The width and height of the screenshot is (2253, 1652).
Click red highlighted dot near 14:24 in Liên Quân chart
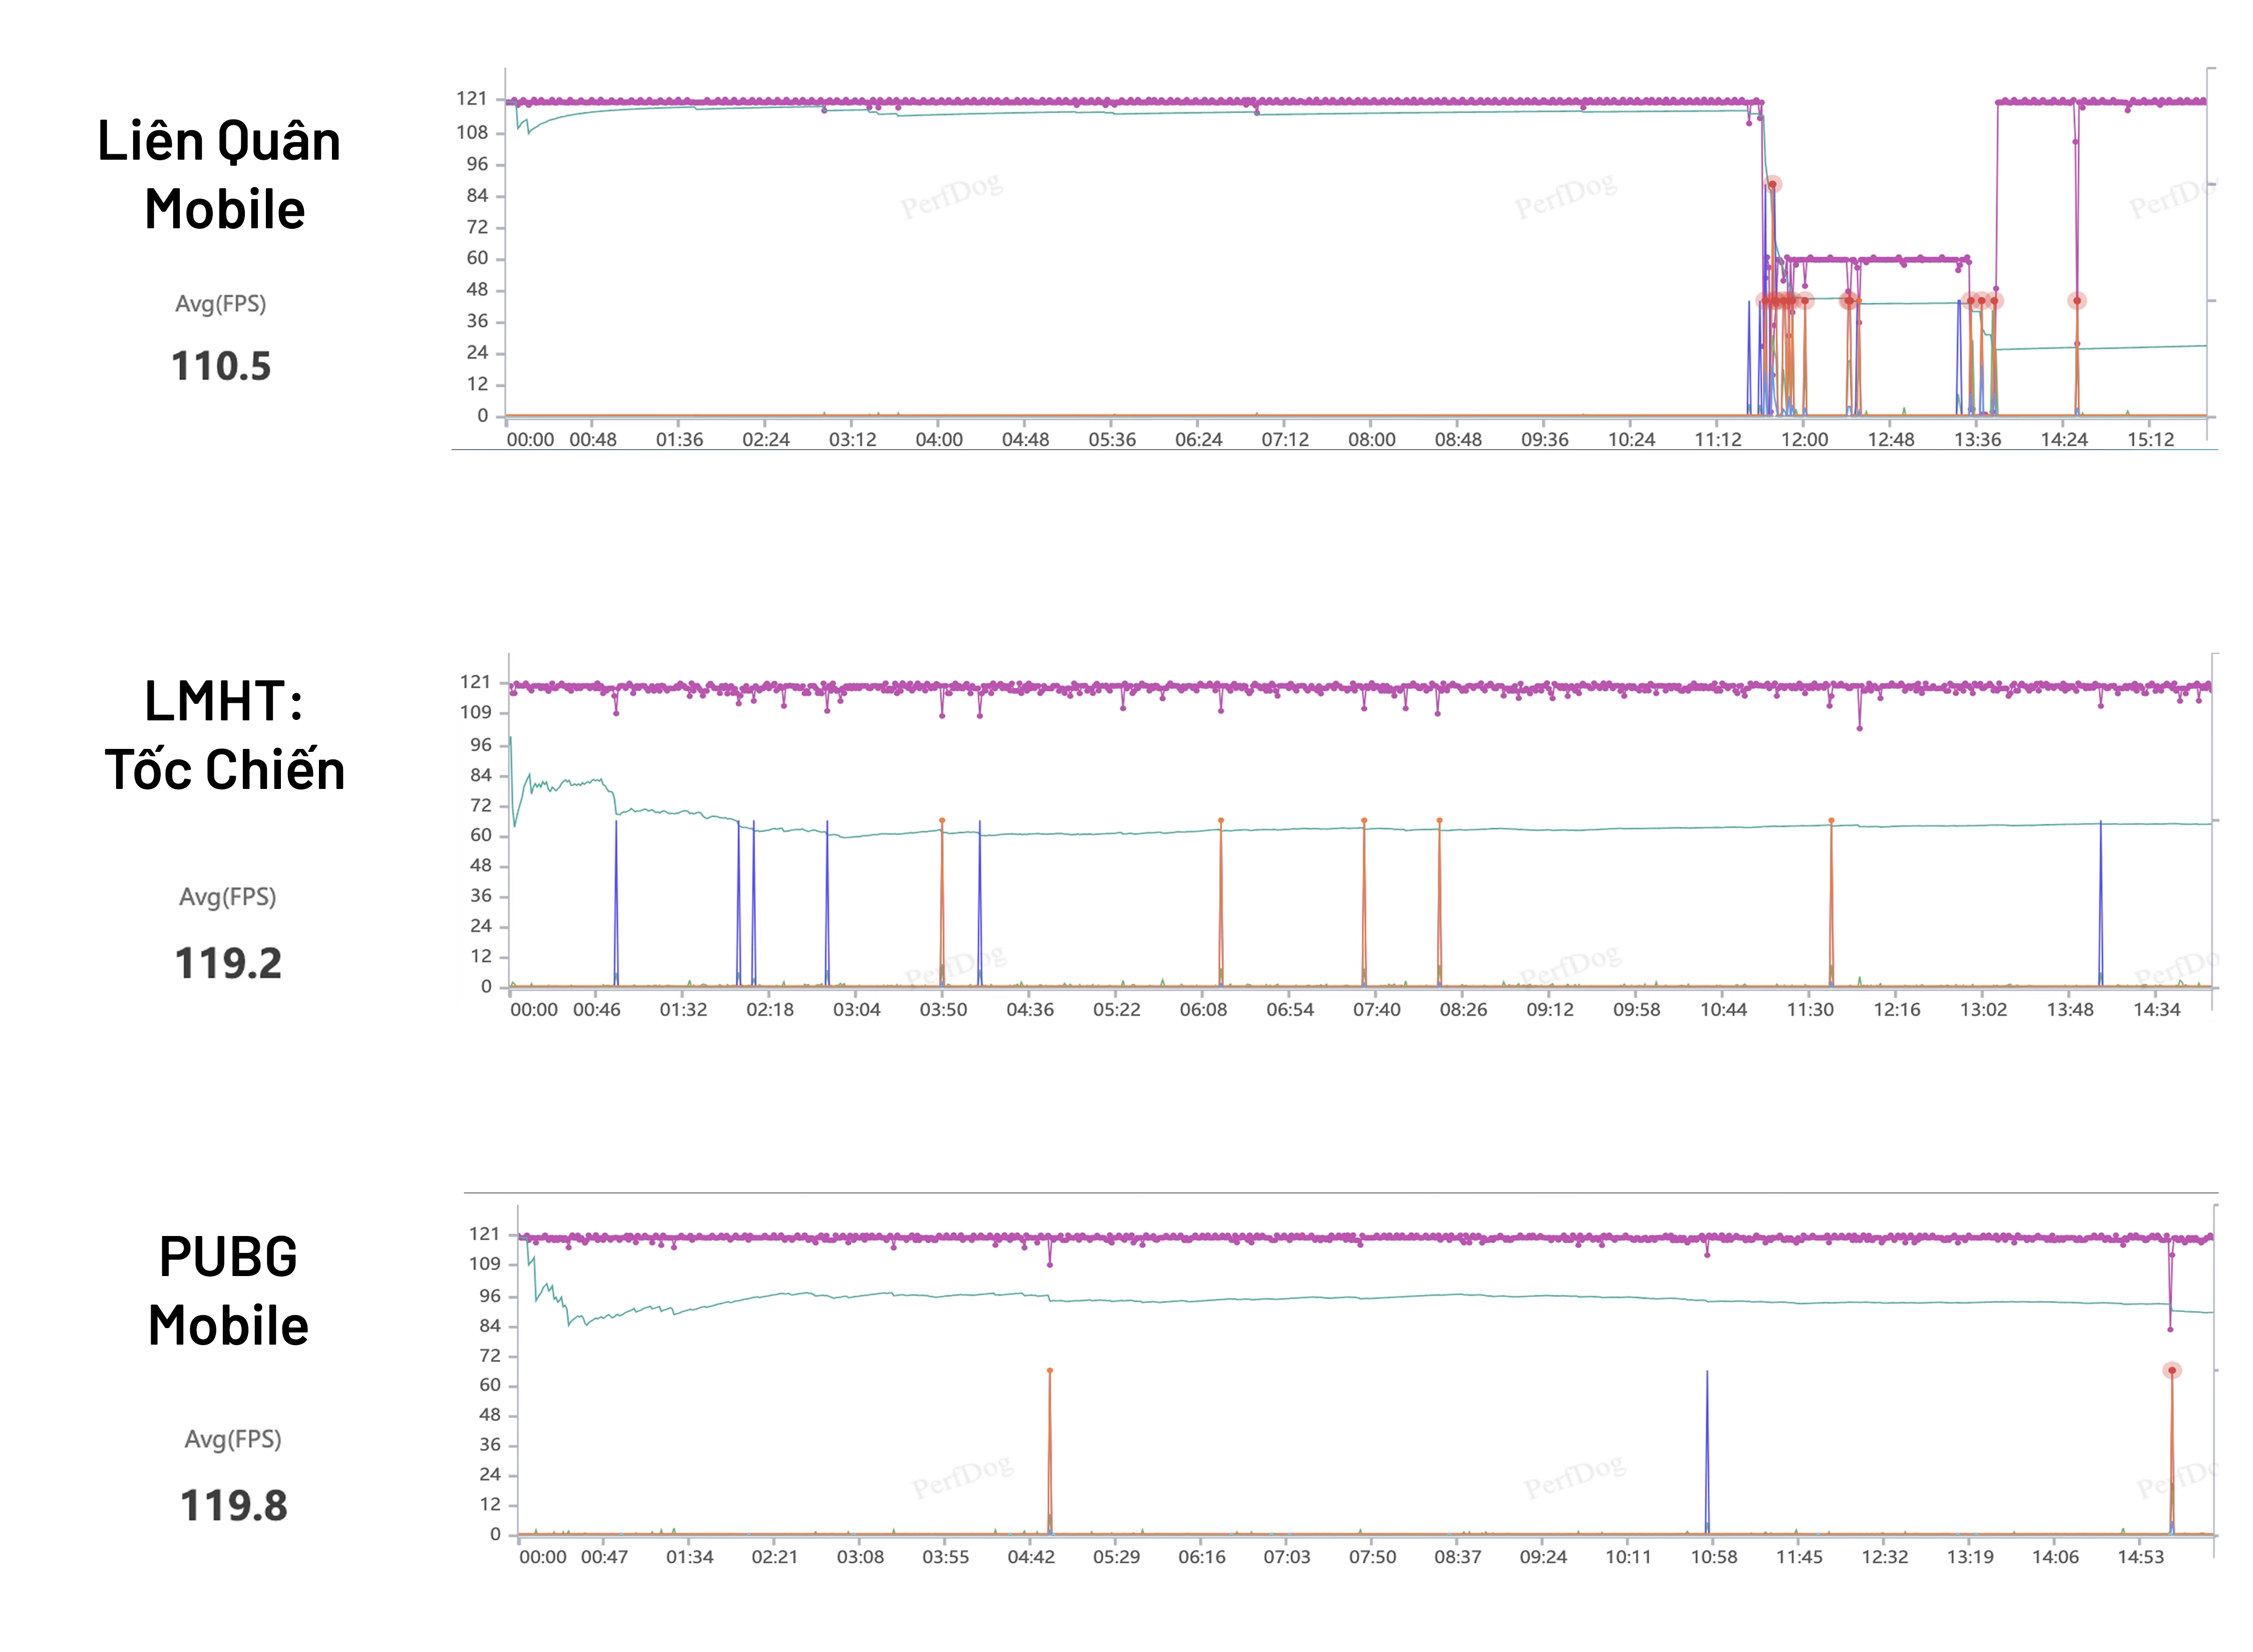click(2077, 301)
